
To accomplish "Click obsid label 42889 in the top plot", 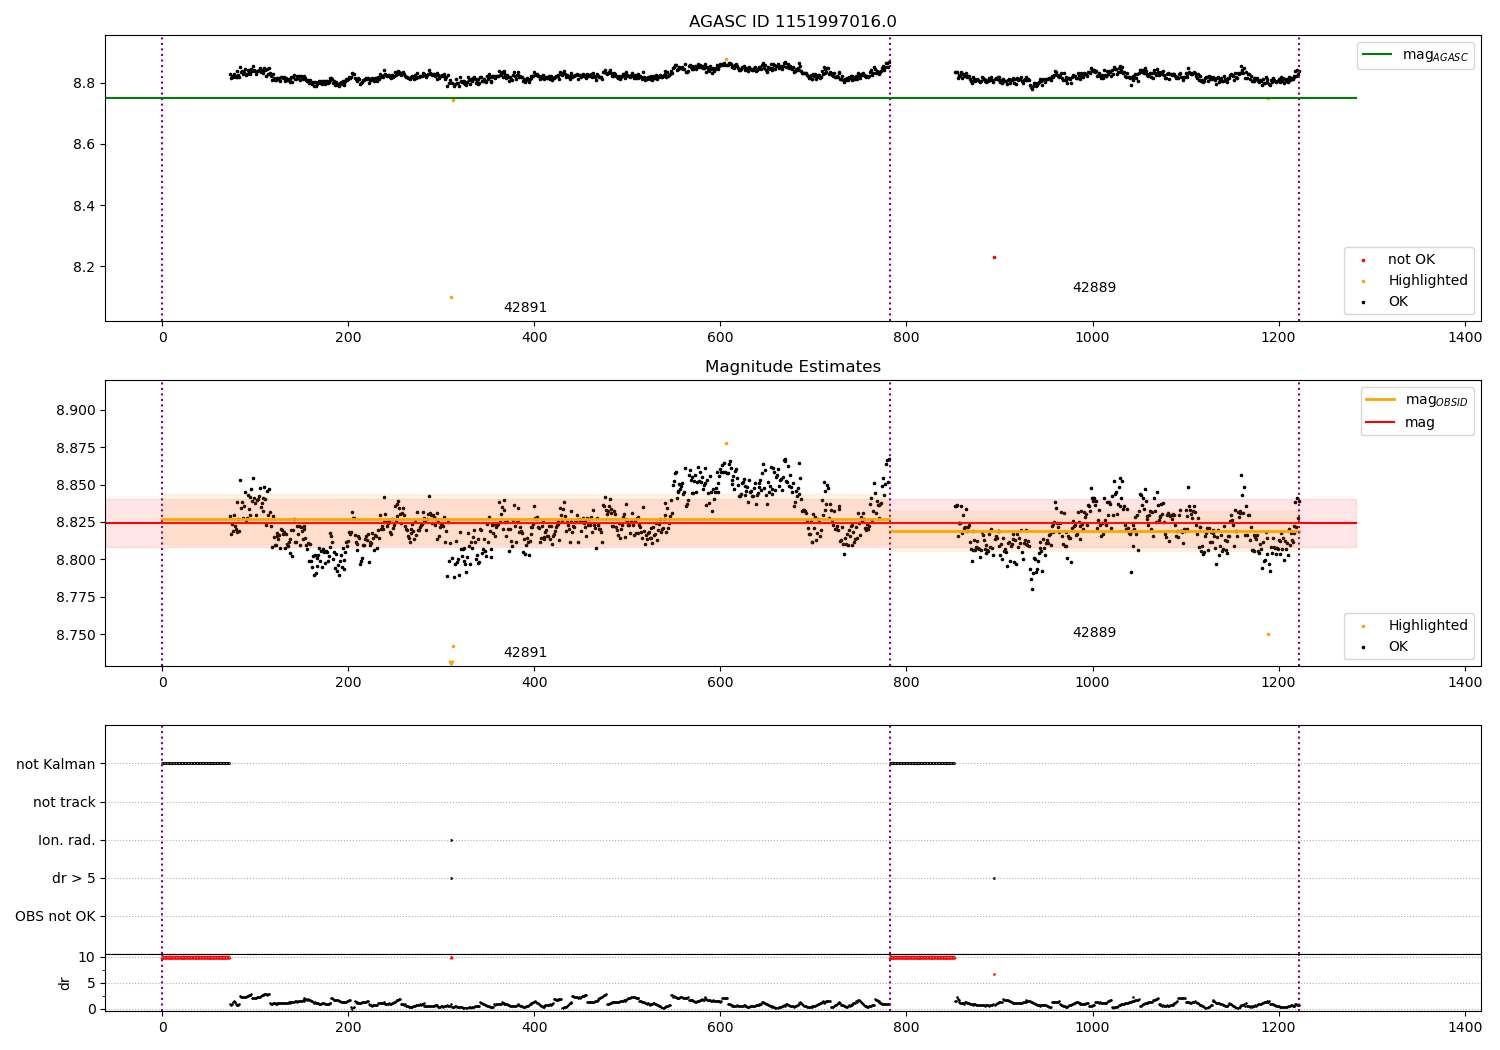I will [x=1094, y=288].
